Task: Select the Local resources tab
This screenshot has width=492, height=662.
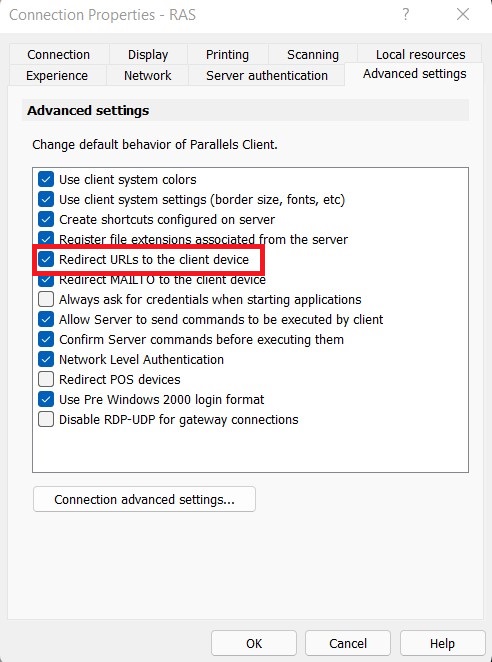Action: (420, 54)
